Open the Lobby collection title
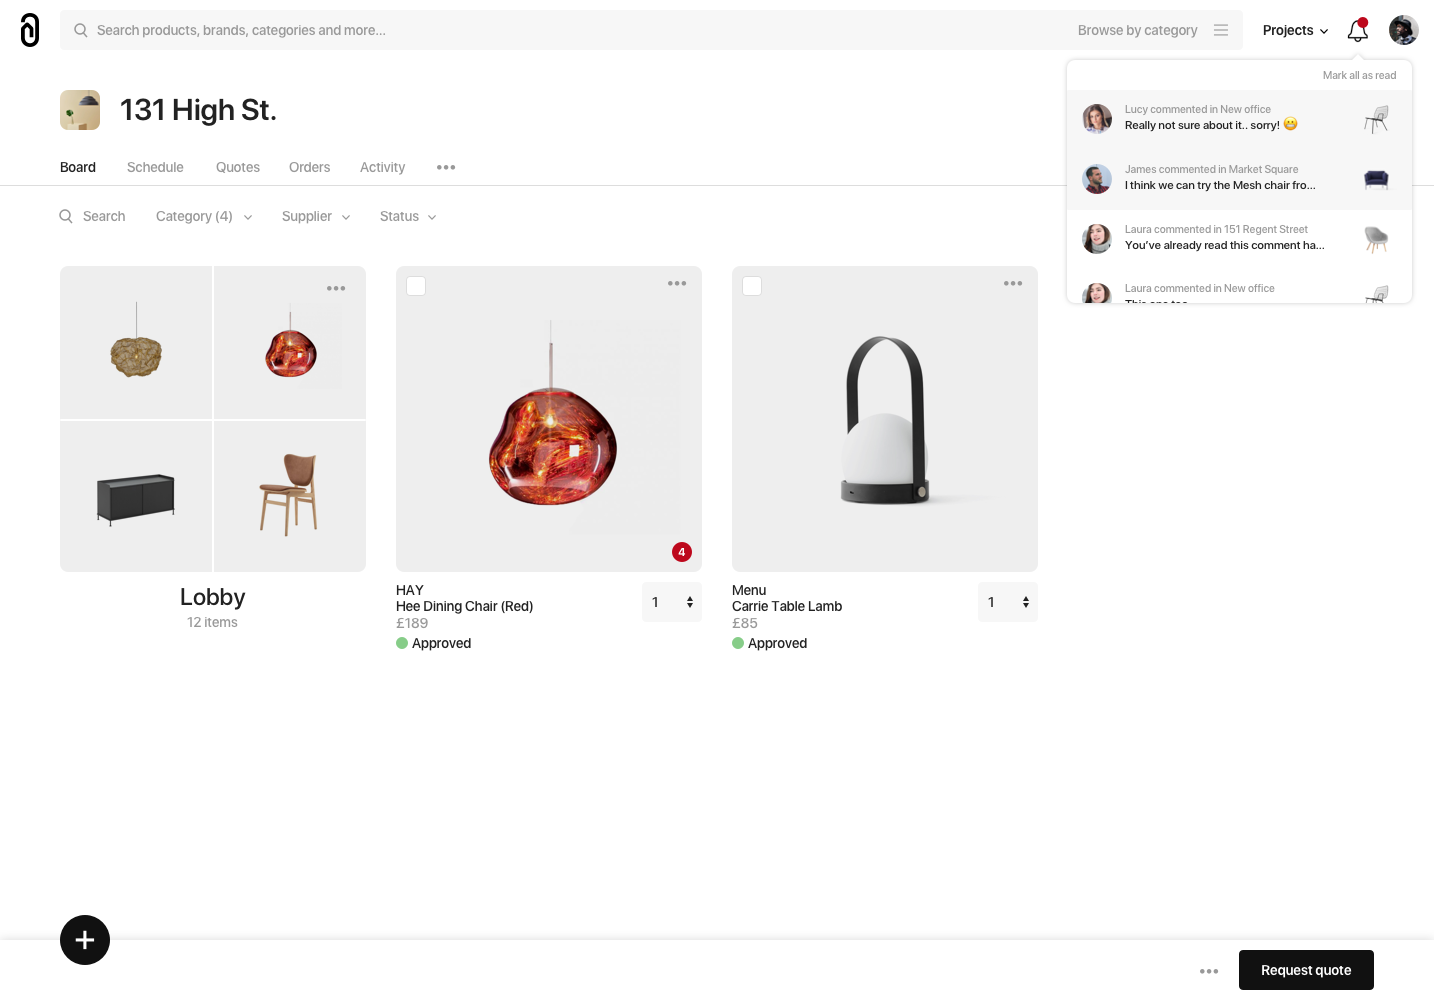The height and width of the screenshot is (1000, 1434). click(213, 597)
